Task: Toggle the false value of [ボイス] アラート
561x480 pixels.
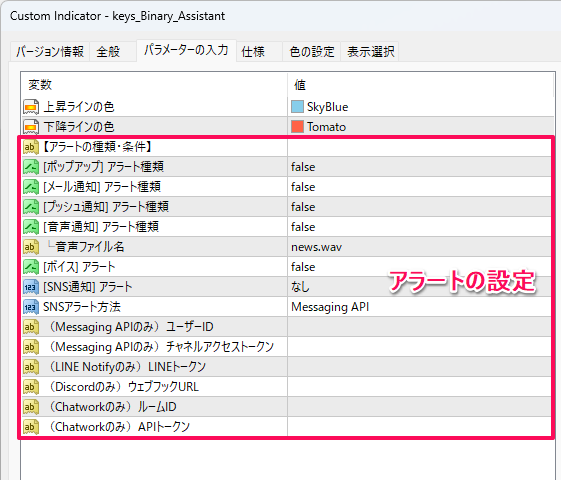Action: [419, 267]
